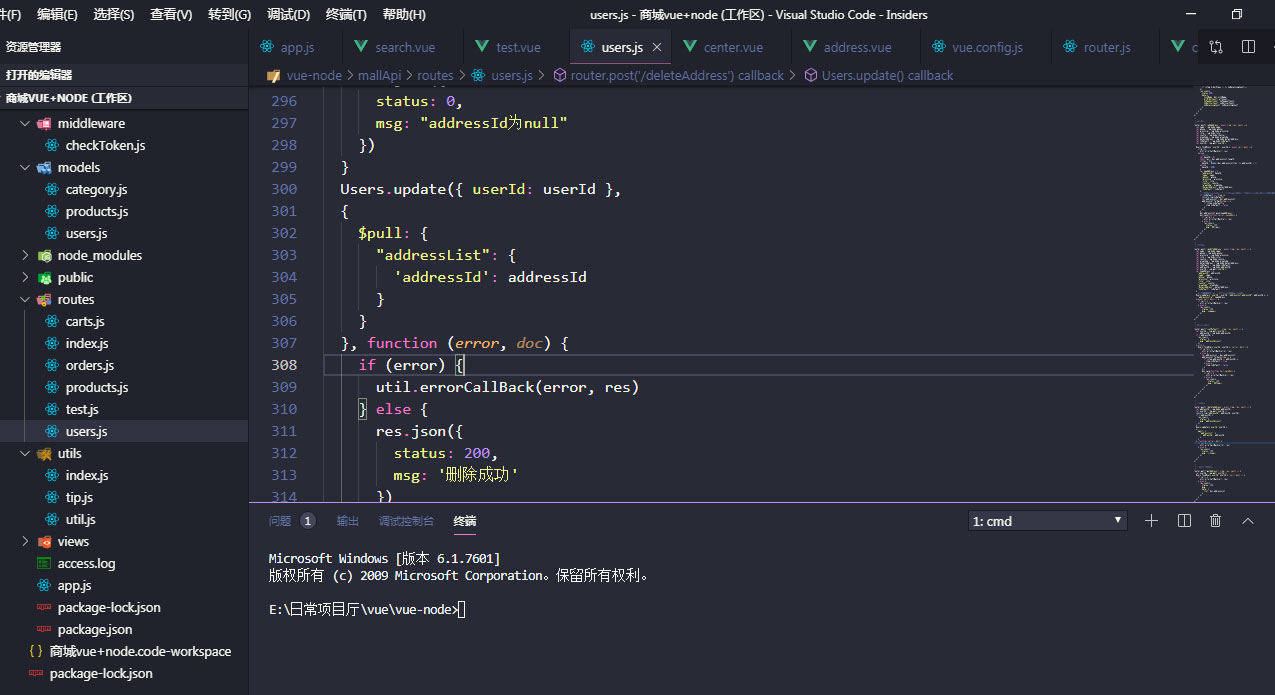Click the mallApi breadcrumb segment
The image size is (1275, 695).
pyautogui.click(x=379, y=75)
